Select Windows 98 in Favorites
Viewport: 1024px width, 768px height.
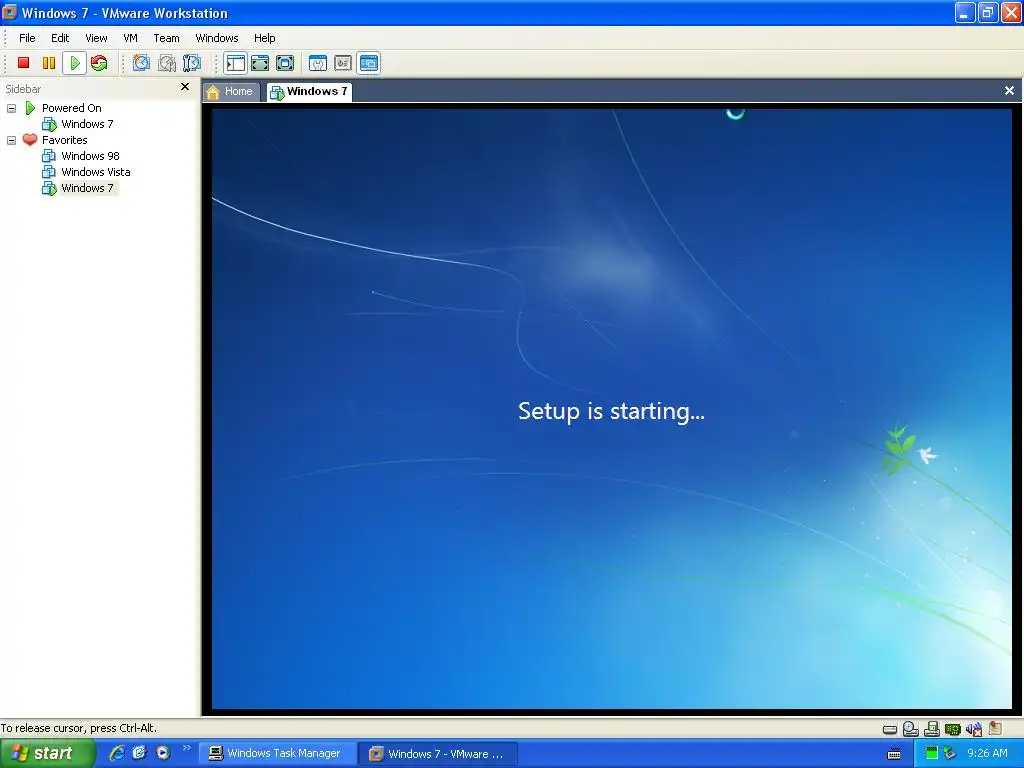coord(90,156)
